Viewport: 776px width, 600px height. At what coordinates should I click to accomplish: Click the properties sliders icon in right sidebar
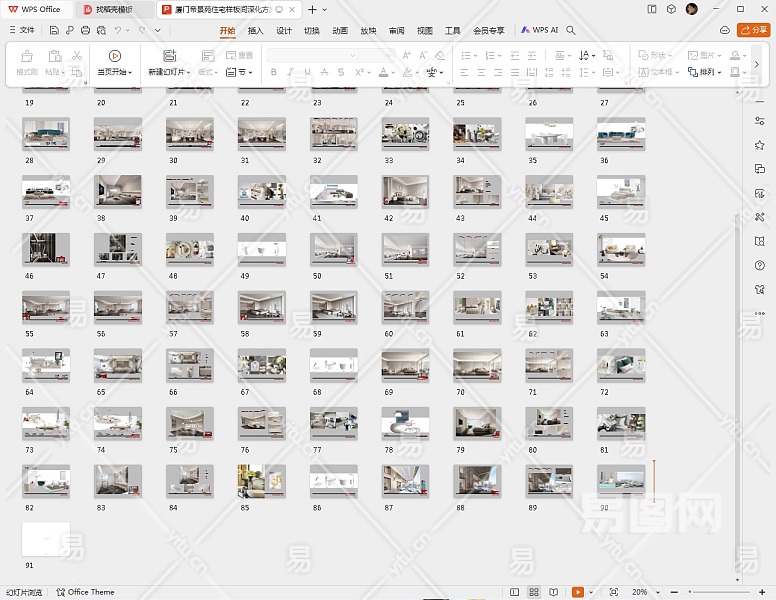[760, 121]
